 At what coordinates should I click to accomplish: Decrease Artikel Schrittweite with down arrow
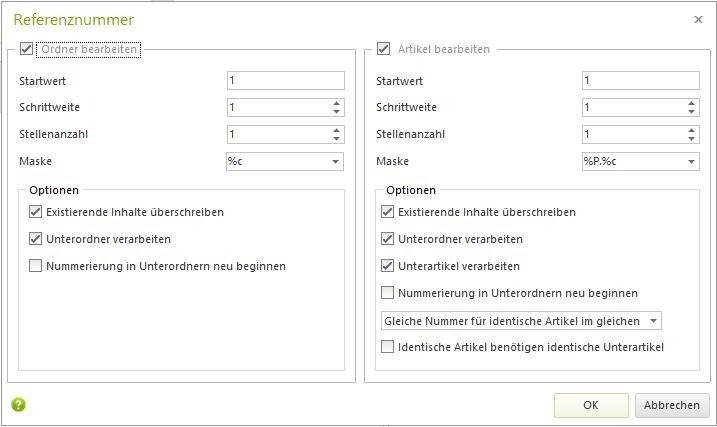click(691, 111)
